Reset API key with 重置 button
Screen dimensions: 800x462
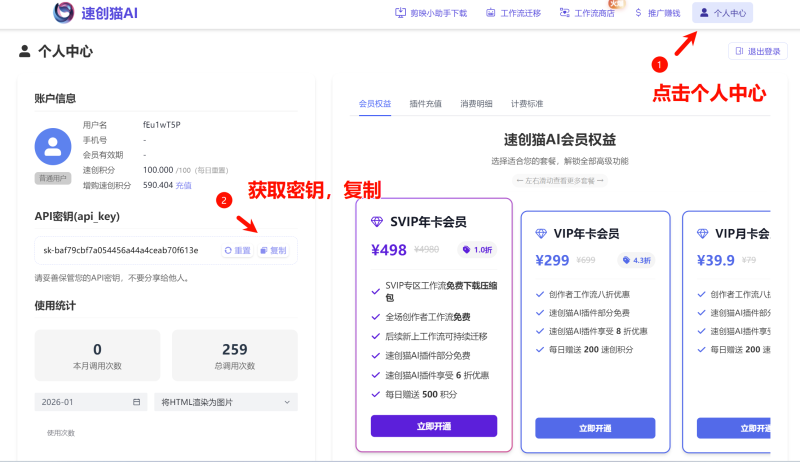237,250
